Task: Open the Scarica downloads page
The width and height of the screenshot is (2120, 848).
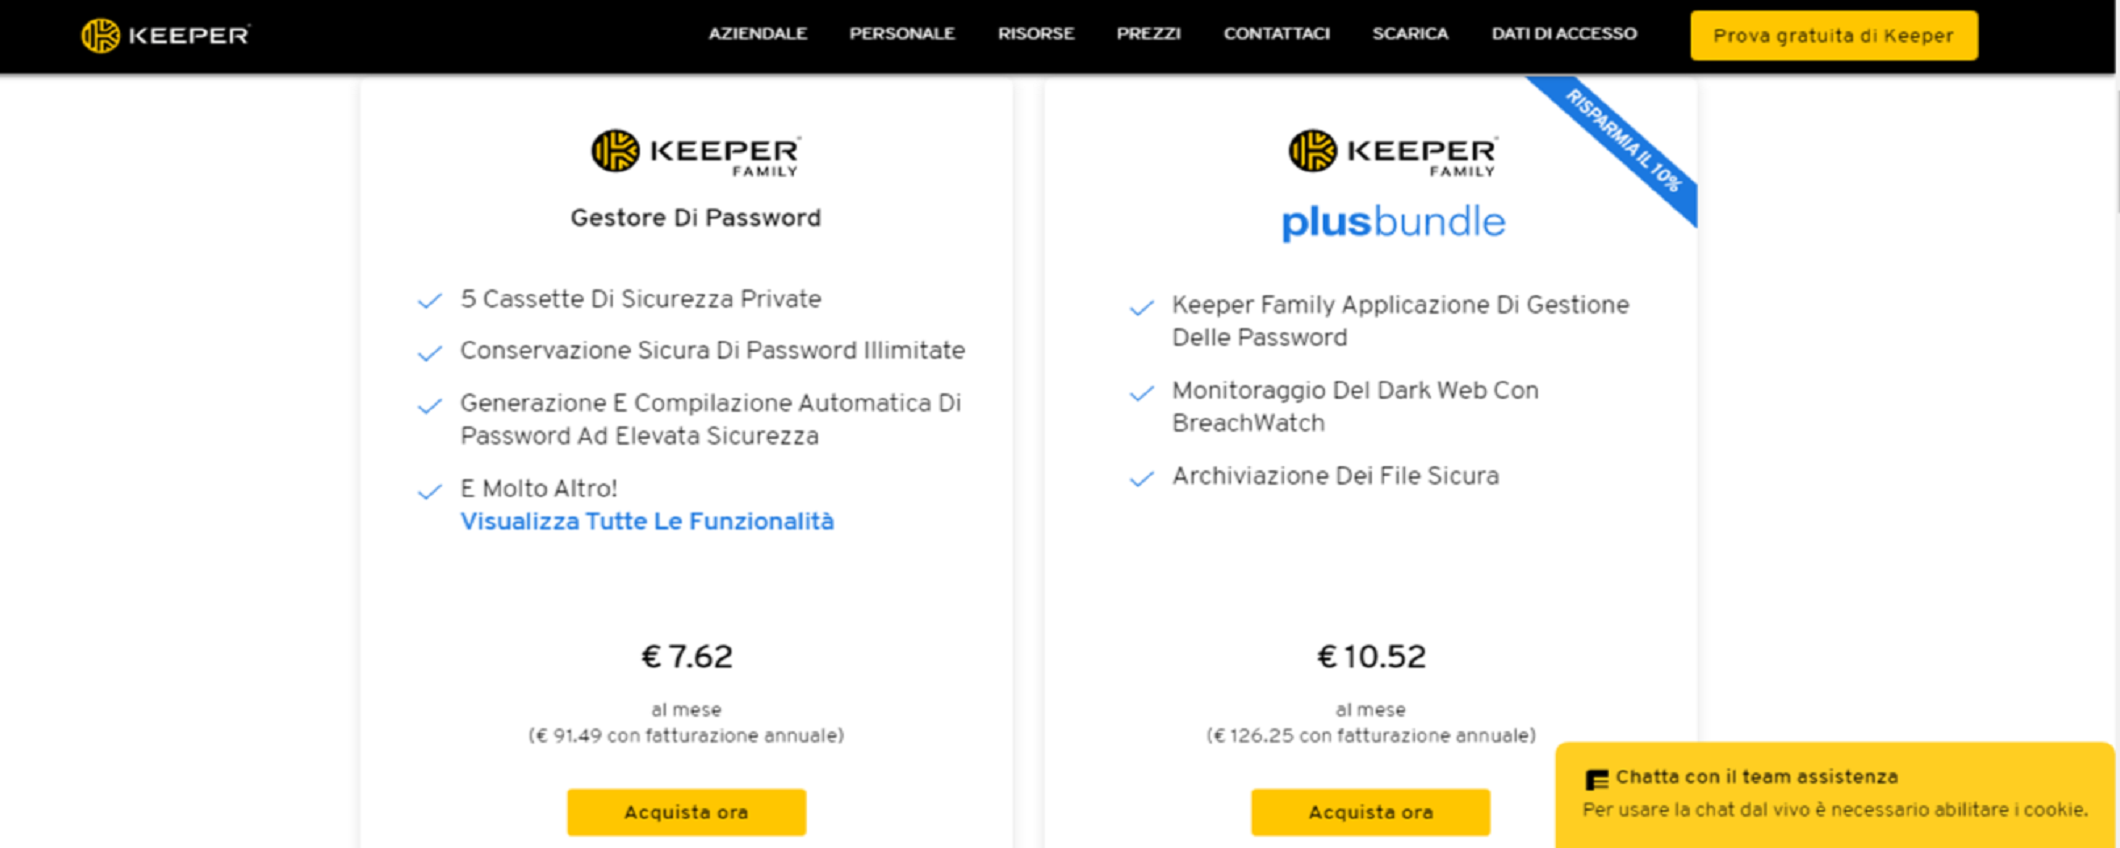Action: (1410, 34)
